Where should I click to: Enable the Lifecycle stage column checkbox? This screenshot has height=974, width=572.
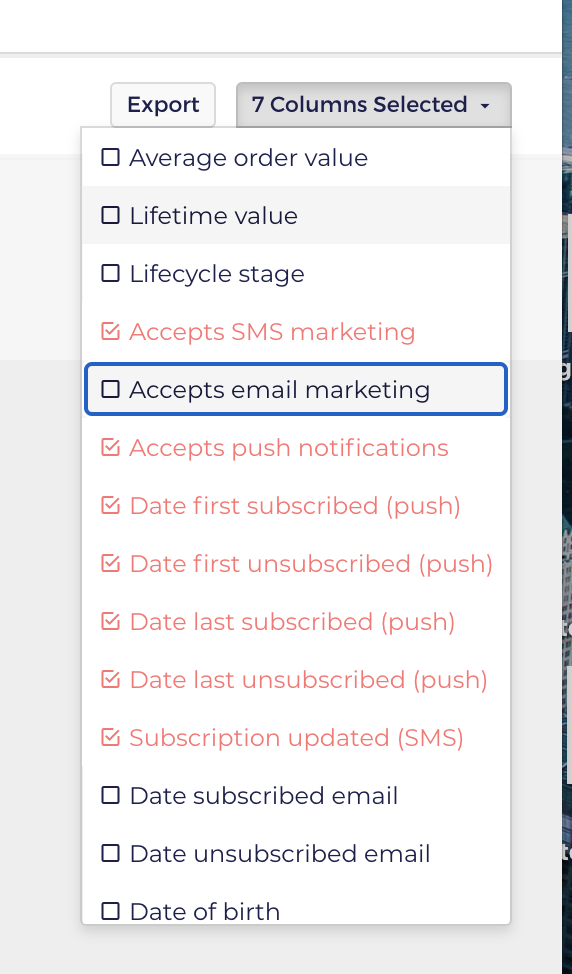110,273
